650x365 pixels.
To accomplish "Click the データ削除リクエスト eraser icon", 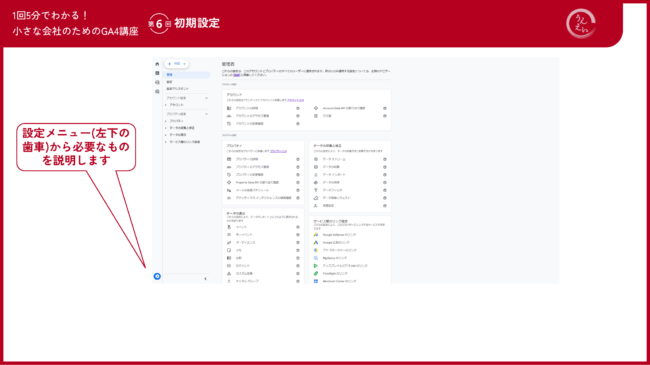I will point(316,198).
